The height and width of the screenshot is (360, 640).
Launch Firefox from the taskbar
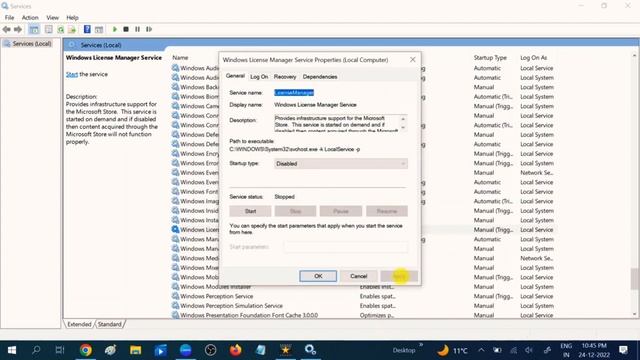tap(236, 350)
